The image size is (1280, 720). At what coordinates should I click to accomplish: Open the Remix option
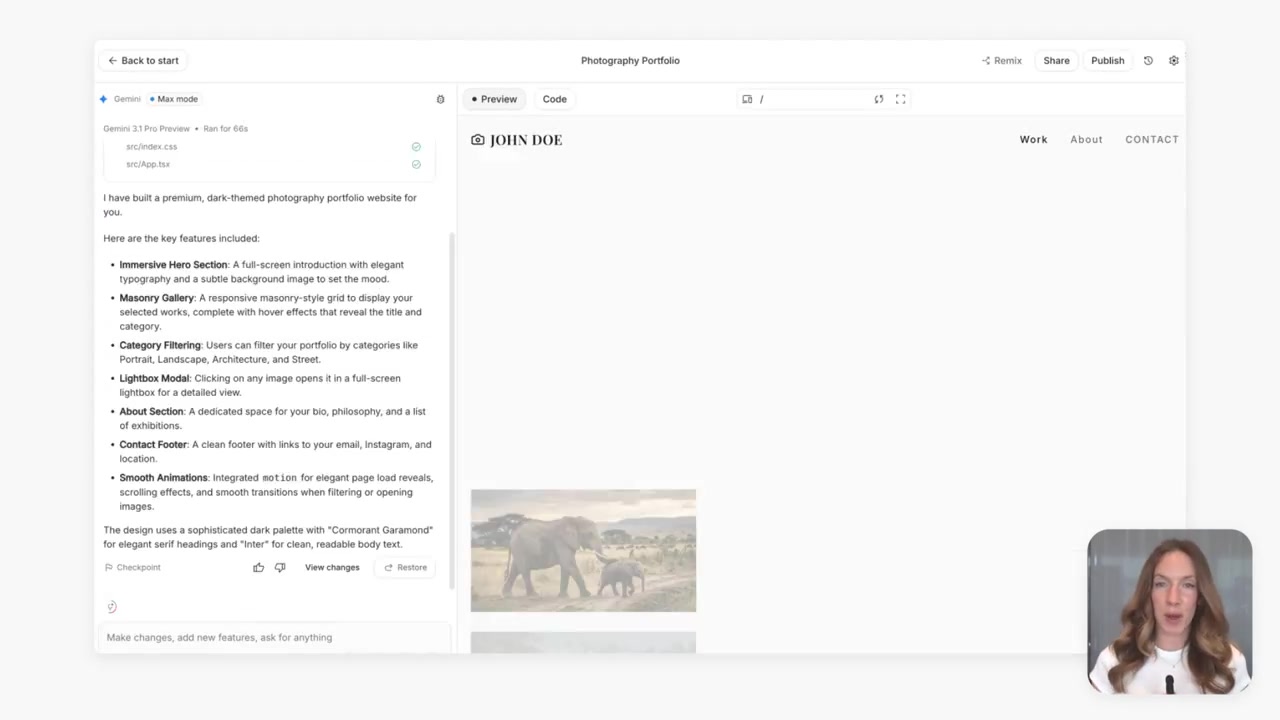[x=1002, y=60]
